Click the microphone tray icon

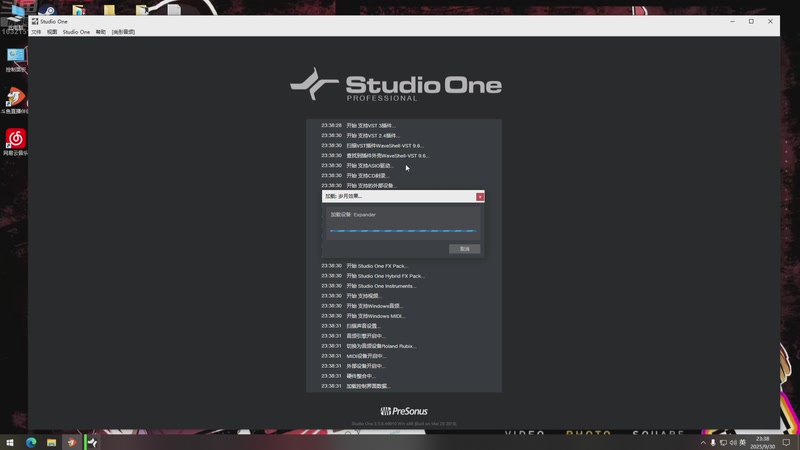tap(713, 442)
